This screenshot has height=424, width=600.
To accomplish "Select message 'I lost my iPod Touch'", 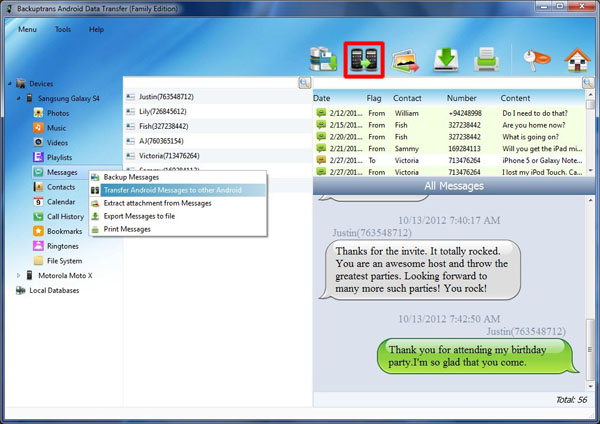I will (x=450, y=172).
